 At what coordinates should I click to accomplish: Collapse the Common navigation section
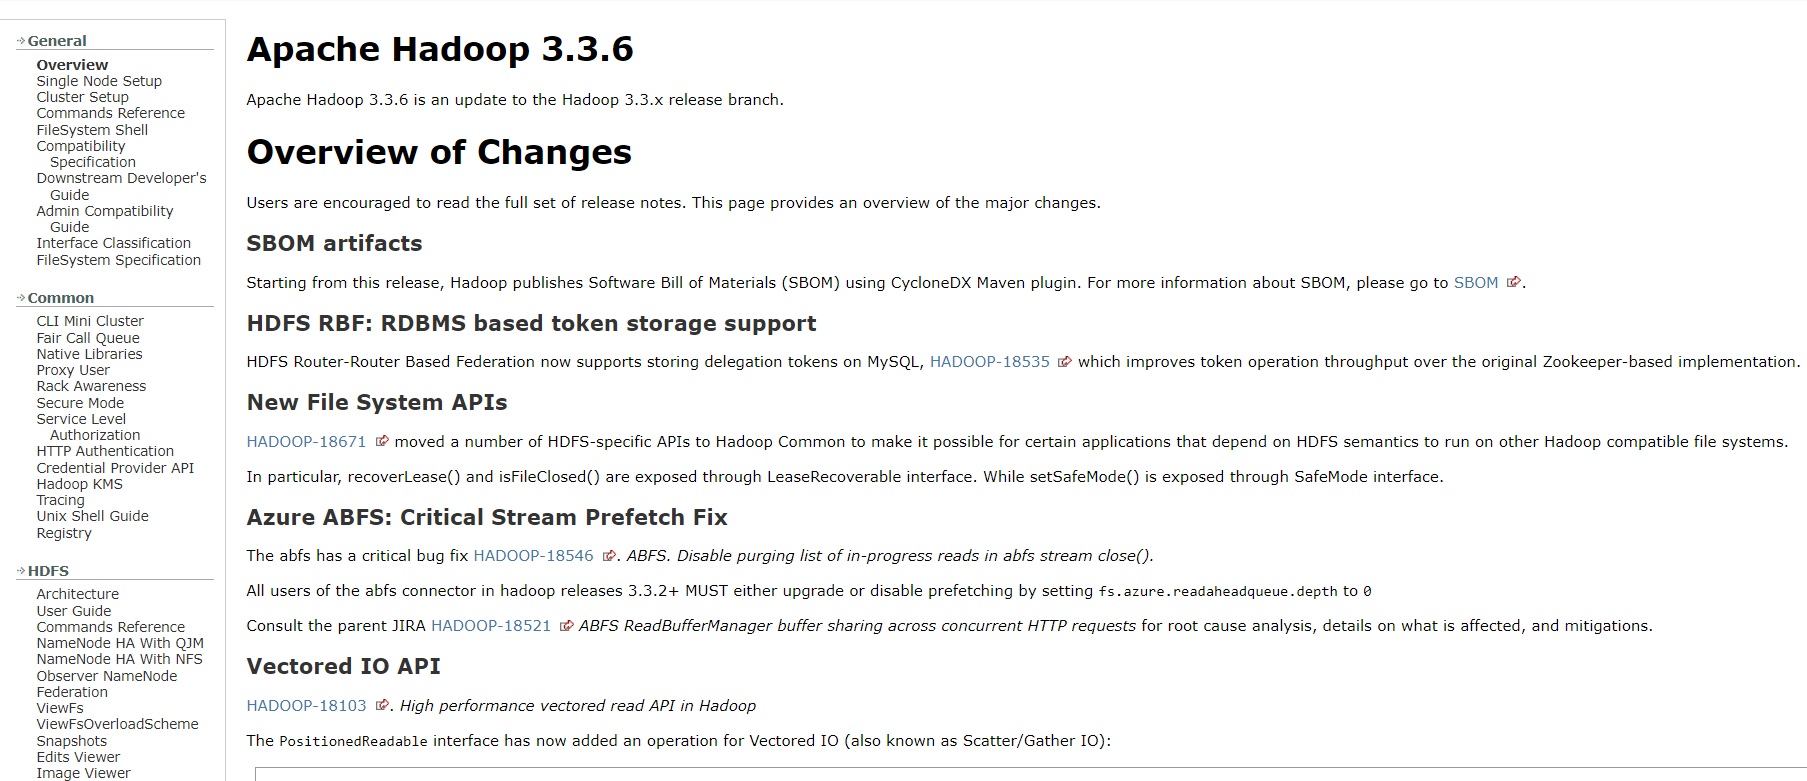(19, 297)
